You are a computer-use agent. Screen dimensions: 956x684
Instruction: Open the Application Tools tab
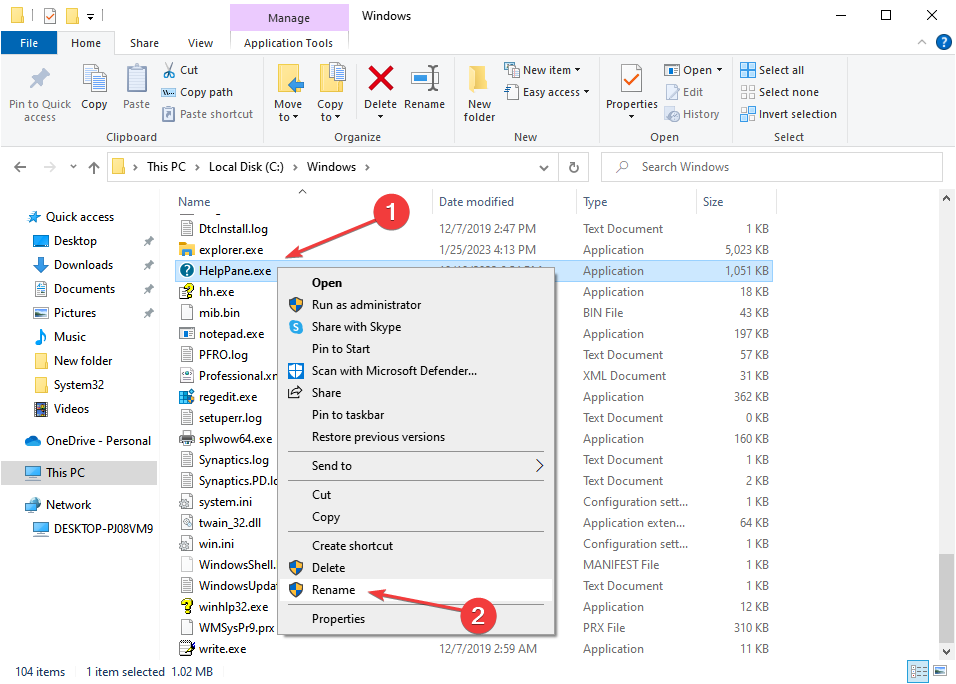[288, 43]
